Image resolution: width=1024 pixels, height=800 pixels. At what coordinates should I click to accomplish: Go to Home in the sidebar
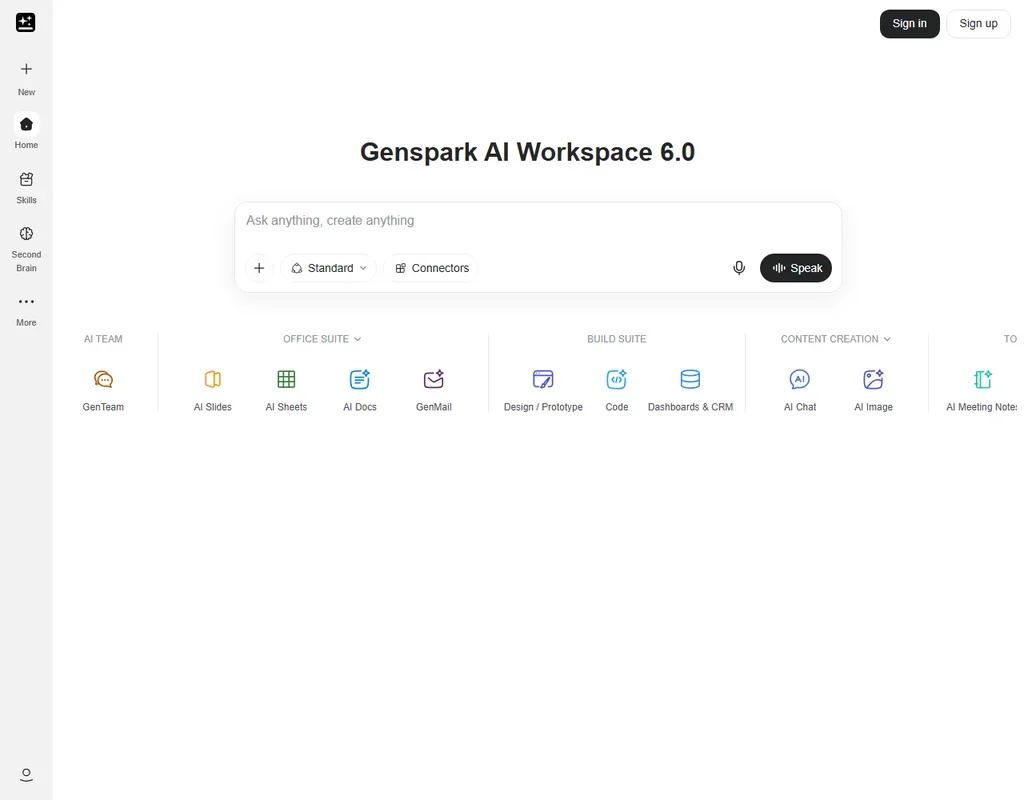(x=26, y=131)
